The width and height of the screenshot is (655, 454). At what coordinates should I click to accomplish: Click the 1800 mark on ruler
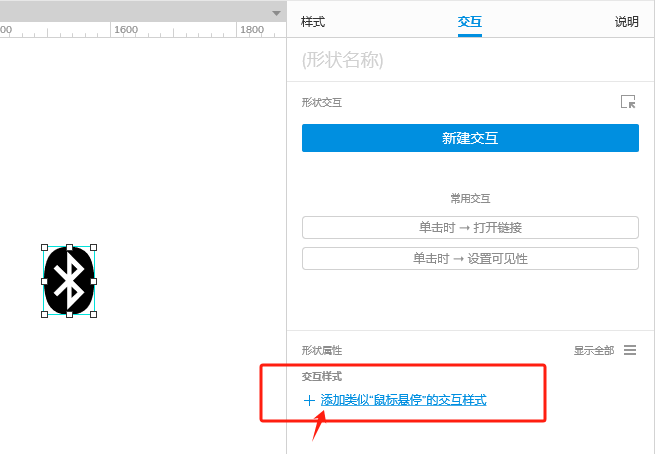(x=252, y=30)
